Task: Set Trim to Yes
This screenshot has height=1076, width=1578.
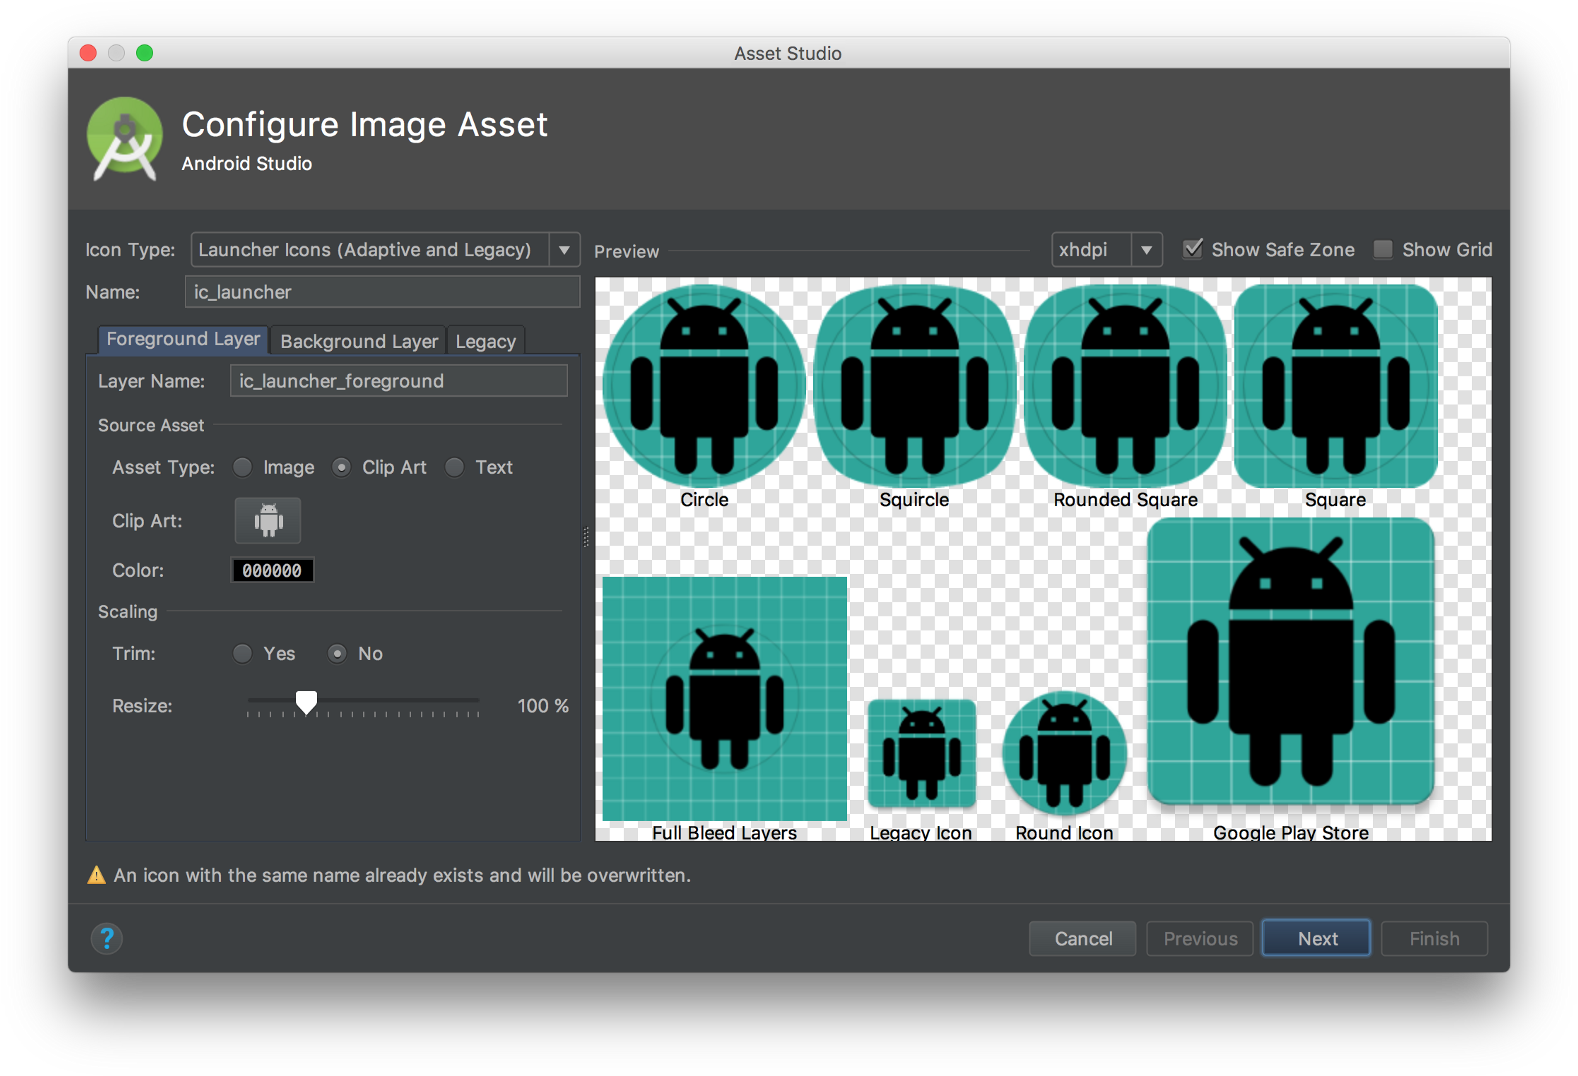Action: (243, 653)
